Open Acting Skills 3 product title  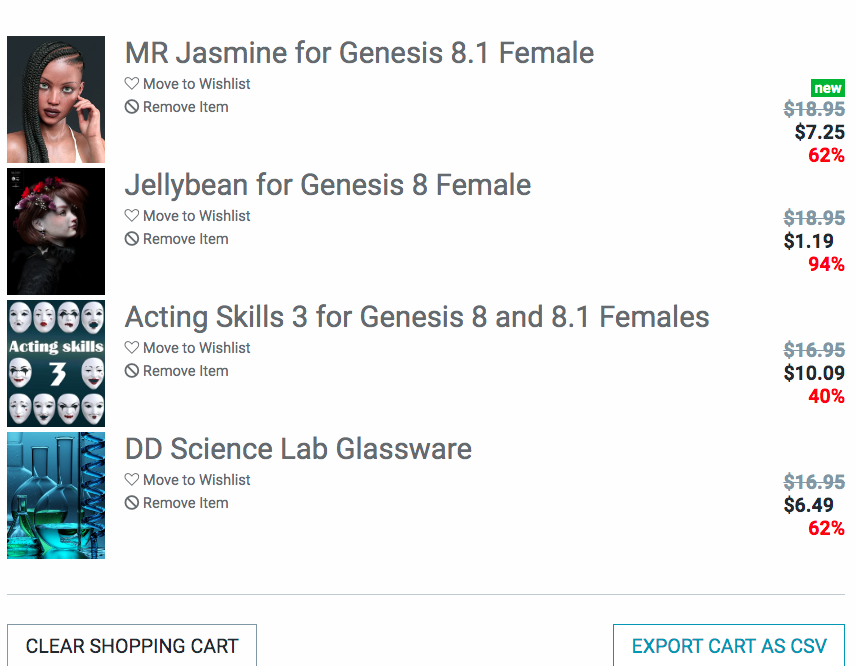(416, 317)
